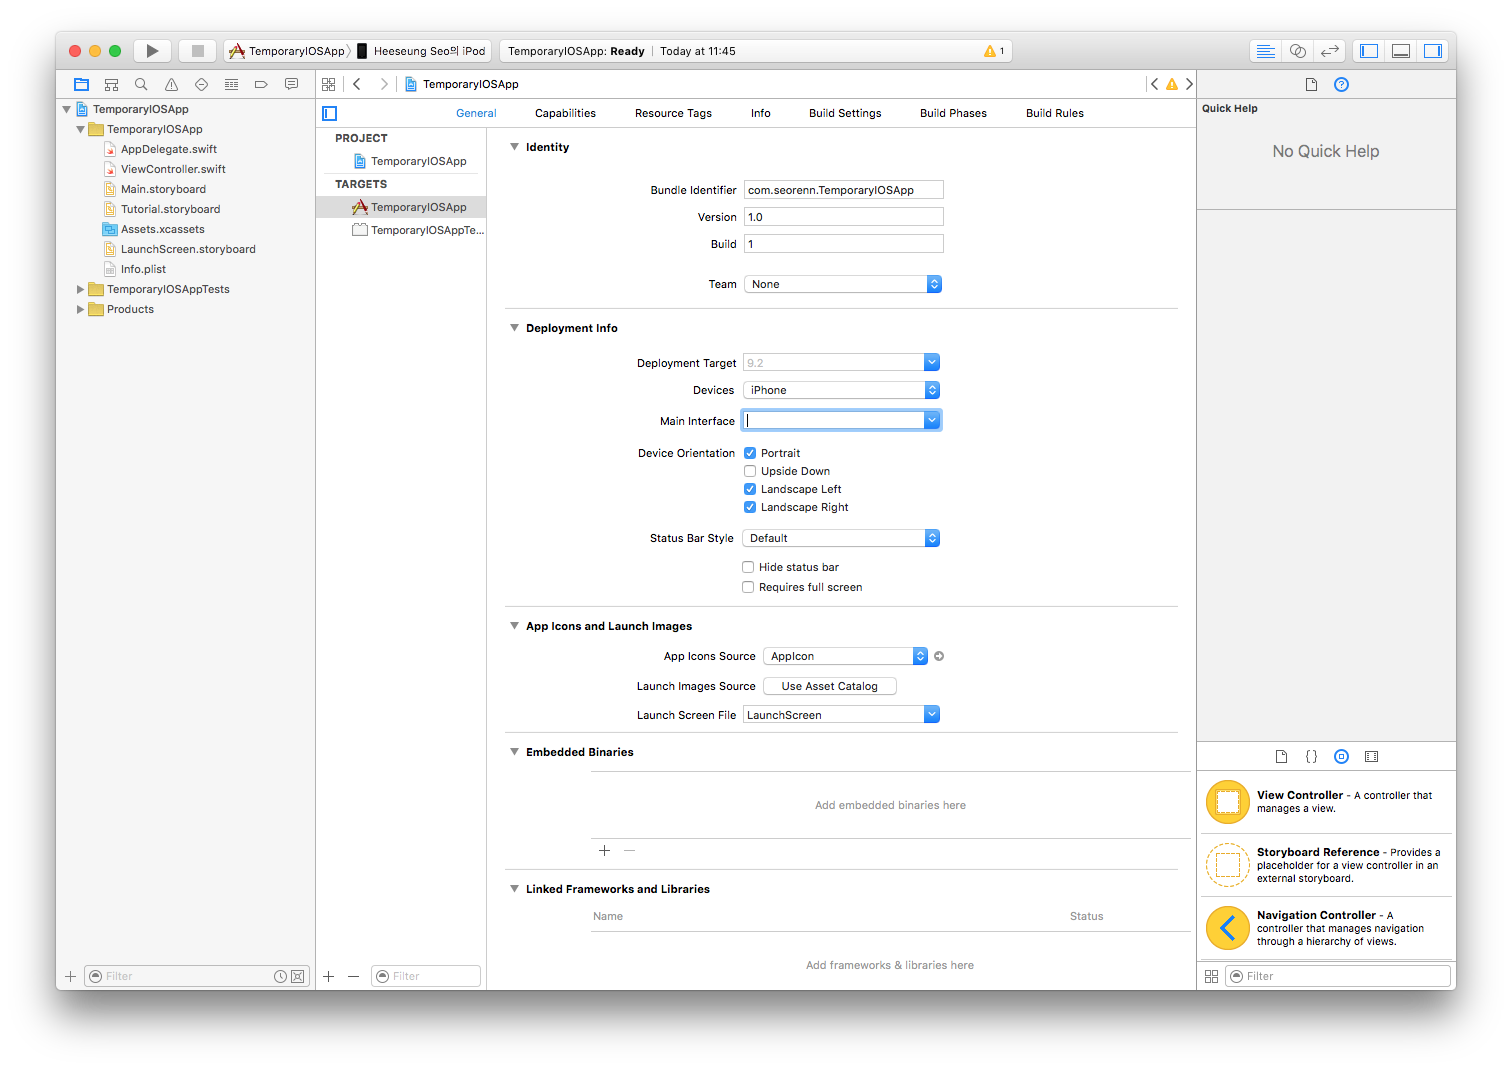This screenshot has width=1512, height=1070.
Task: Open the Debug navigator
Action: click(231, 84)
